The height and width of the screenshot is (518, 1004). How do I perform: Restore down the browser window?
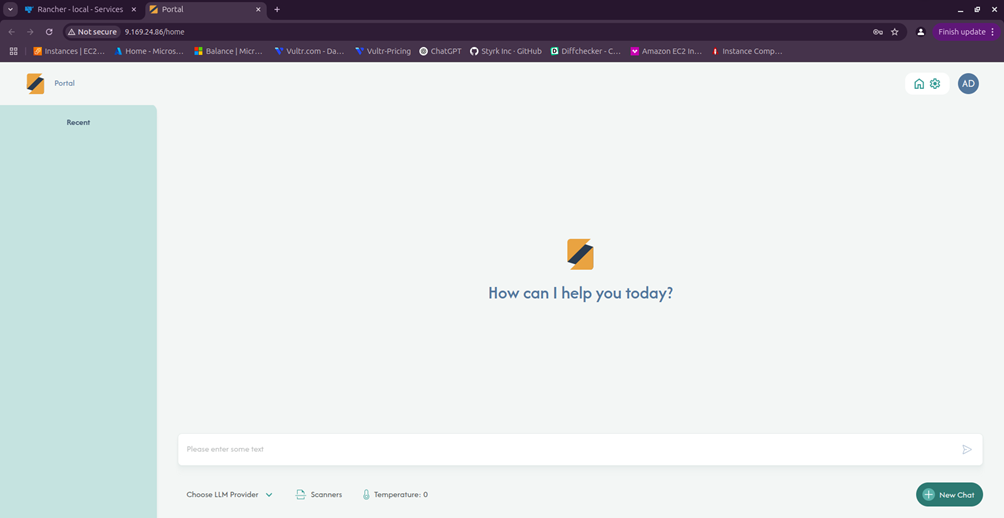[977, 10]
